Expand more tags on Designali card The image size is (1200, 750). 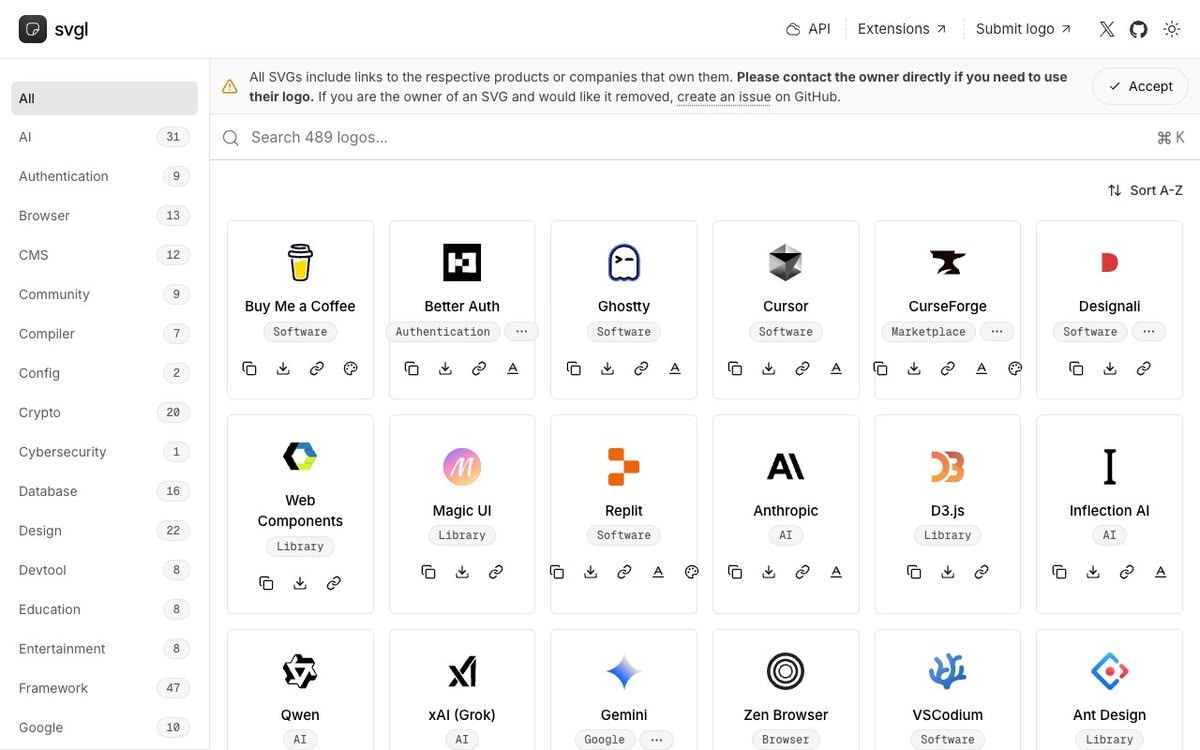(x=1149, y=332)
